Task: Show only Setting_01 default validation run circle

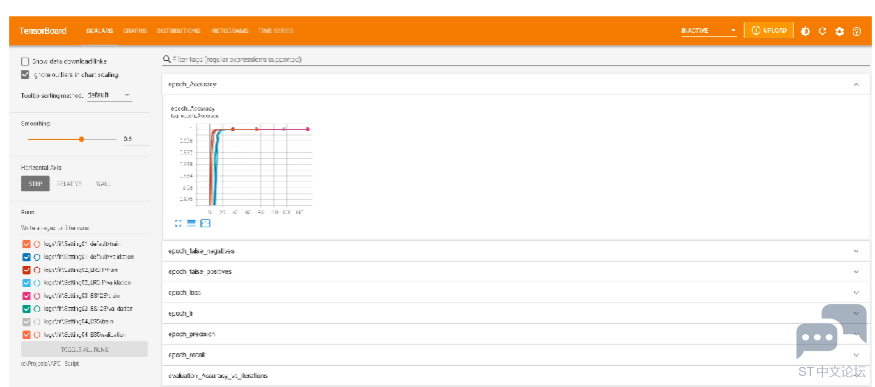Action: click(x=37, y=257)
